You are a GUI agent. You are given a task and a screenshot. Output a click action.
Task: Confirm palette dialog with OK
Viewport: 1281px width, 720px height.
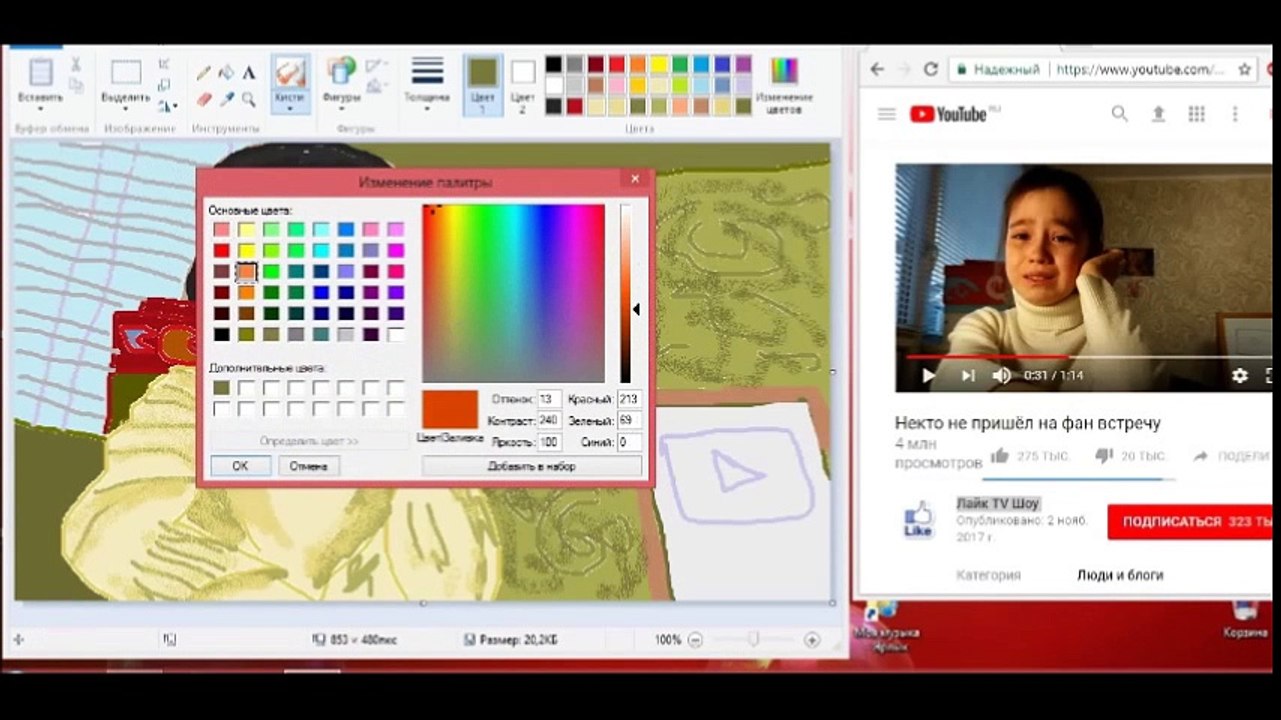240,466
